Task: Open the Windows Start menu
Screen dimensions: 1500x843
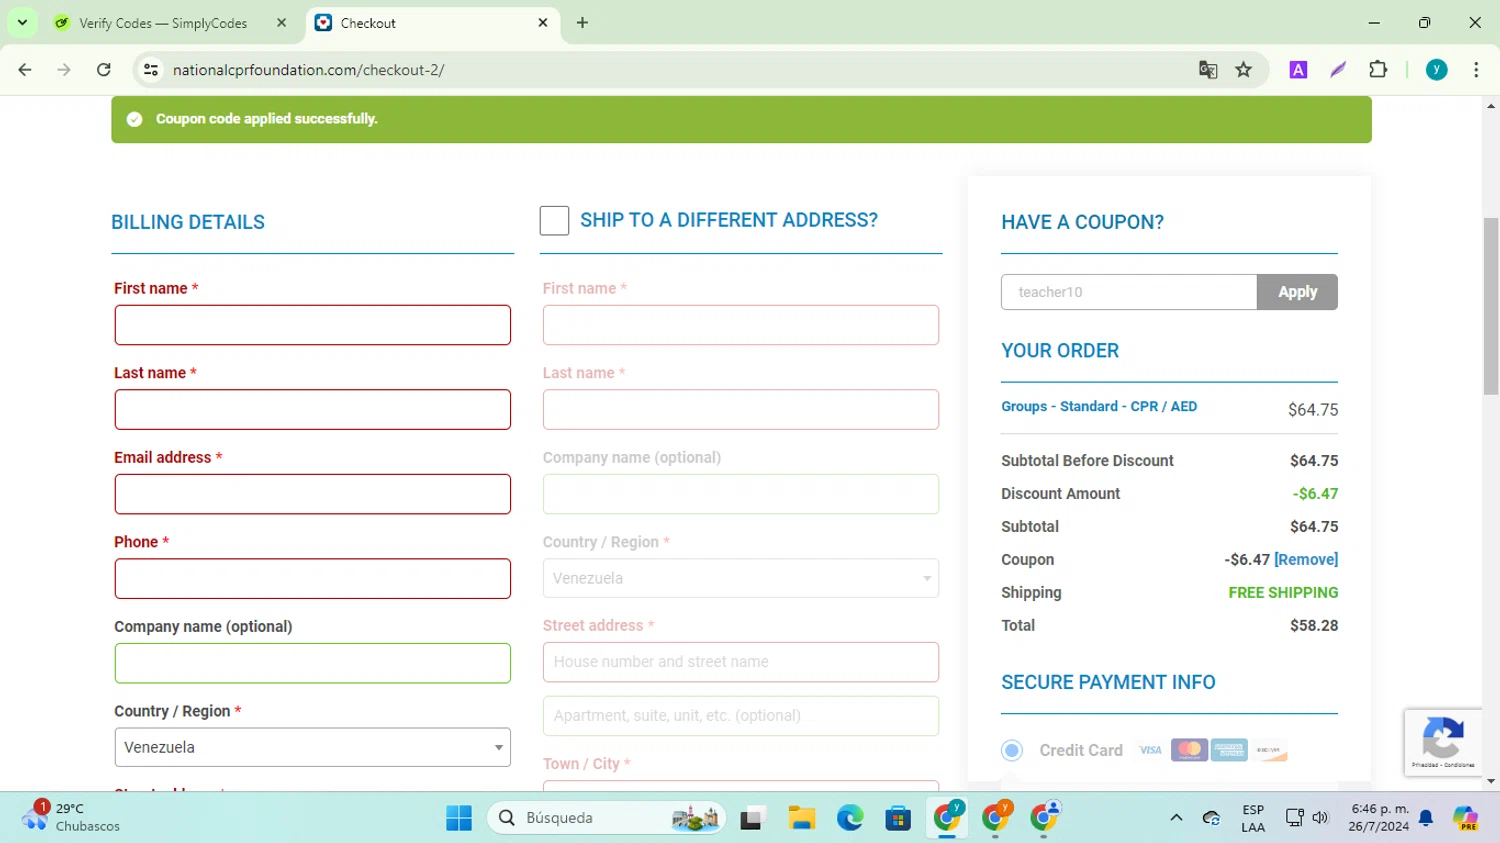Action: 459,818
